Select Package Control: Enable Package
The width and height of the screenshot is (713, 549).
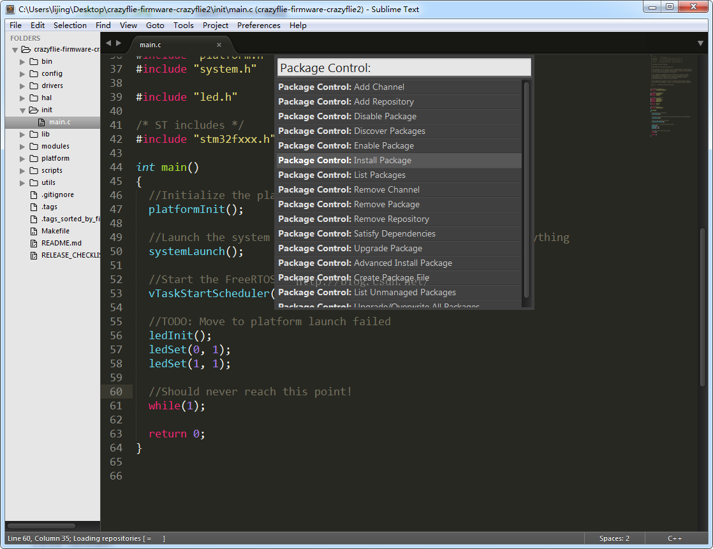click(399, 146)
